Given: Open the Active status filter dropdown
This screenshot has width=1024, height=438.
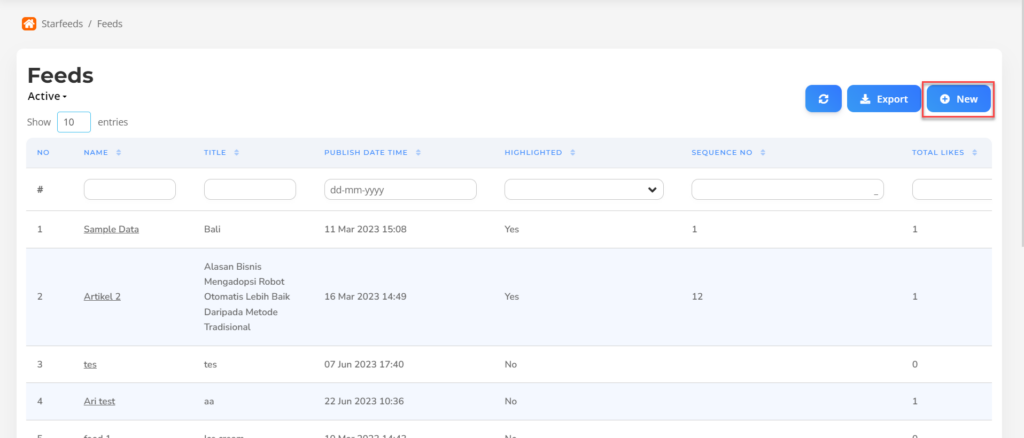Looking at the screenshot, I should [47, 97].
